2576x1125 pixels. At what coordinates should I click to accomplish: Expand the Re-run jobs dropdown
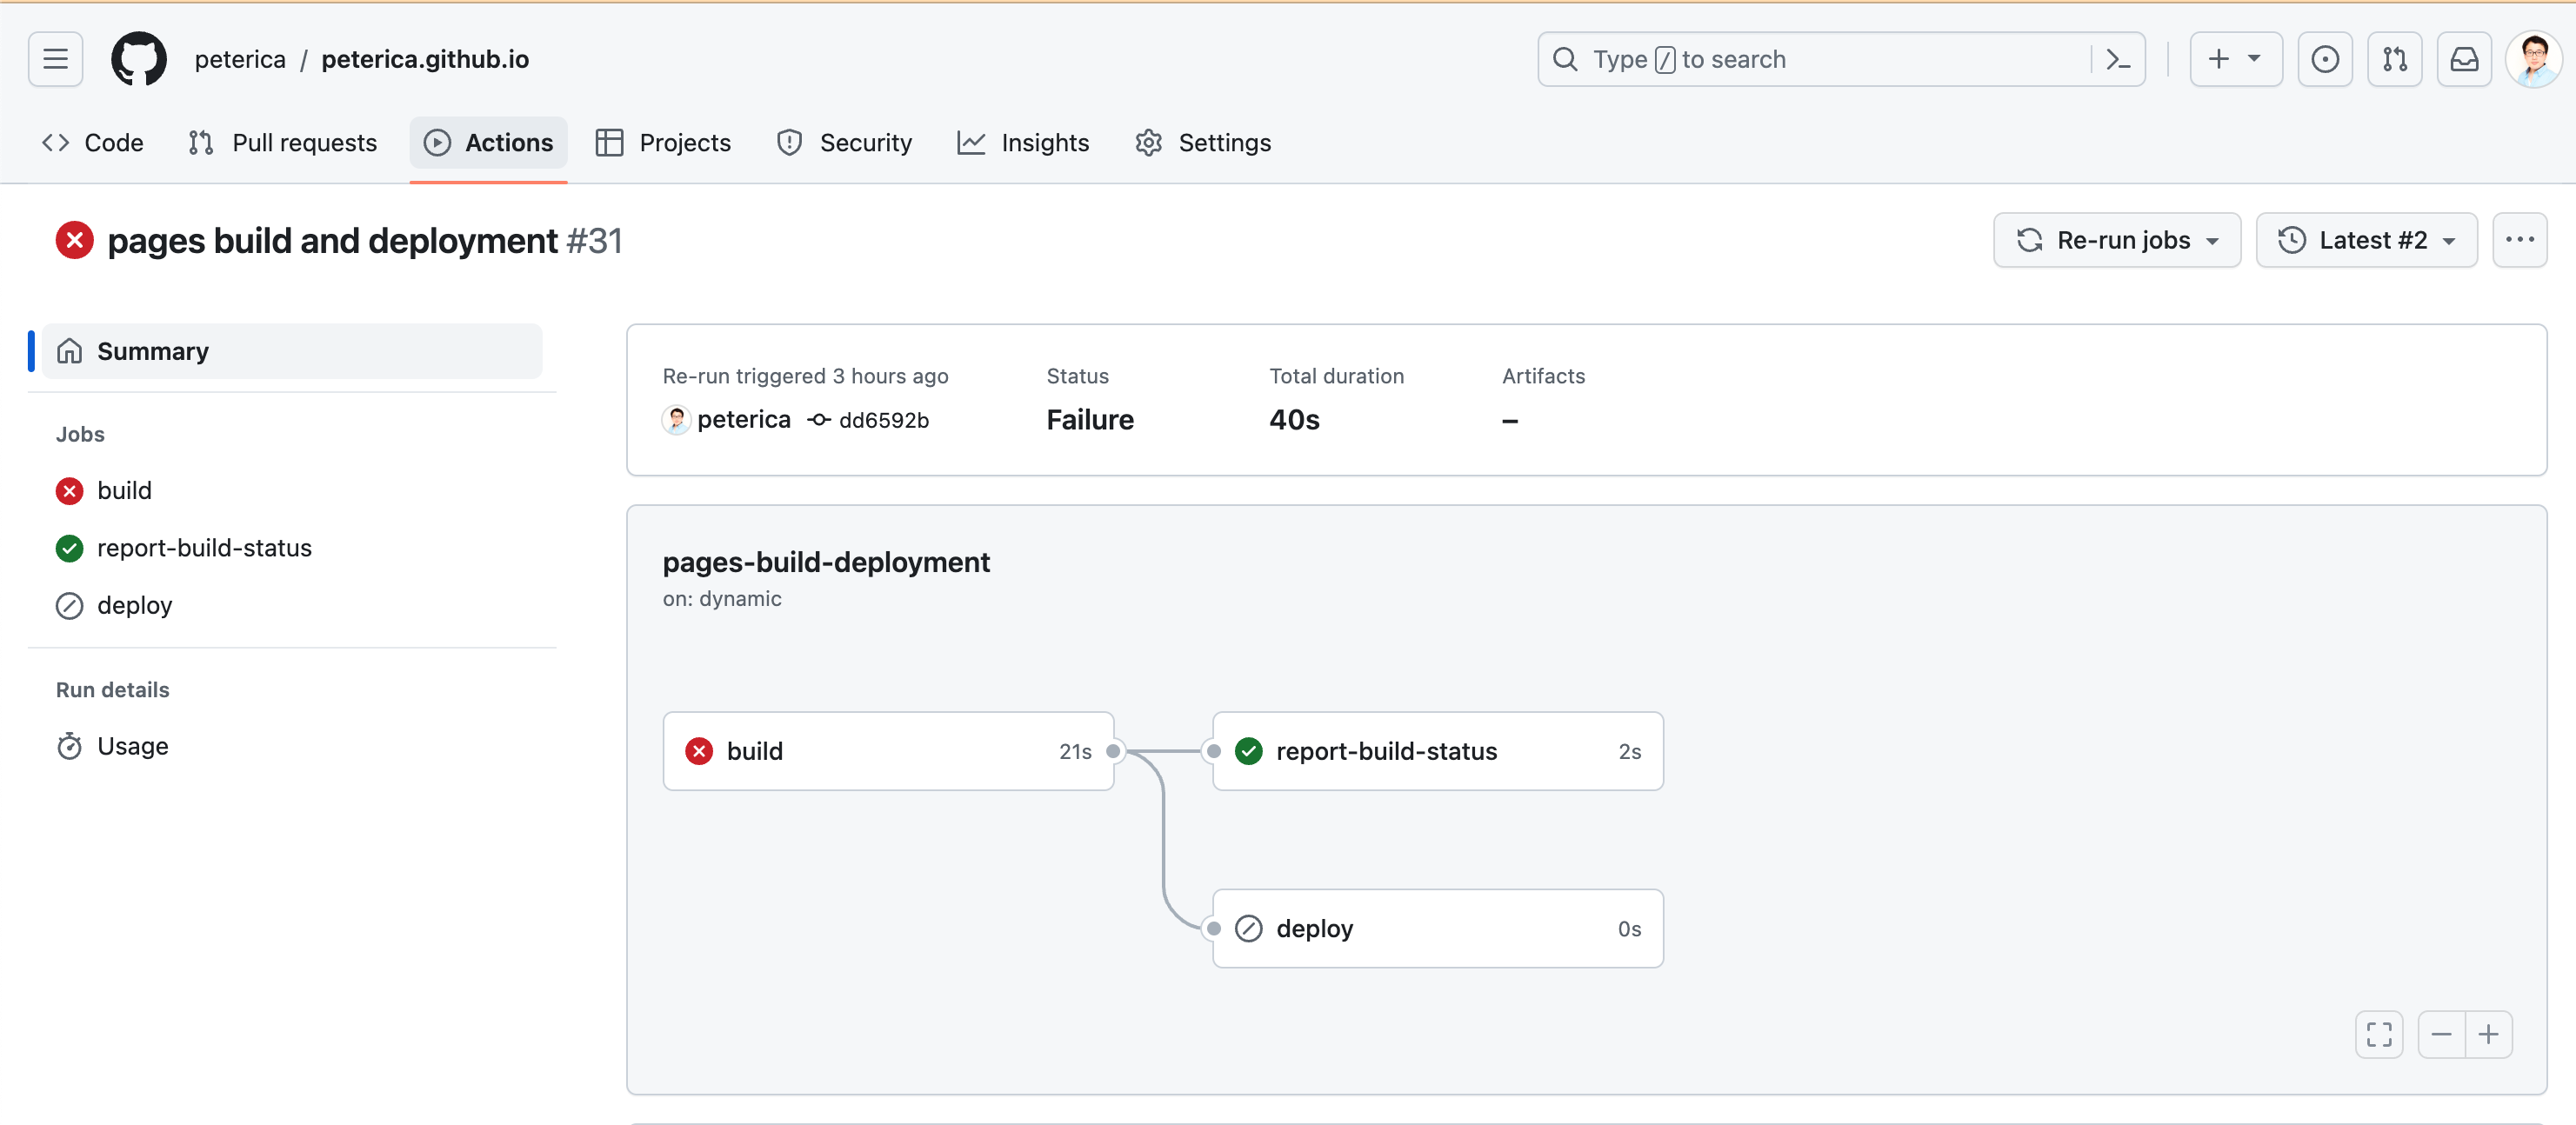(x=2116, y=240)
